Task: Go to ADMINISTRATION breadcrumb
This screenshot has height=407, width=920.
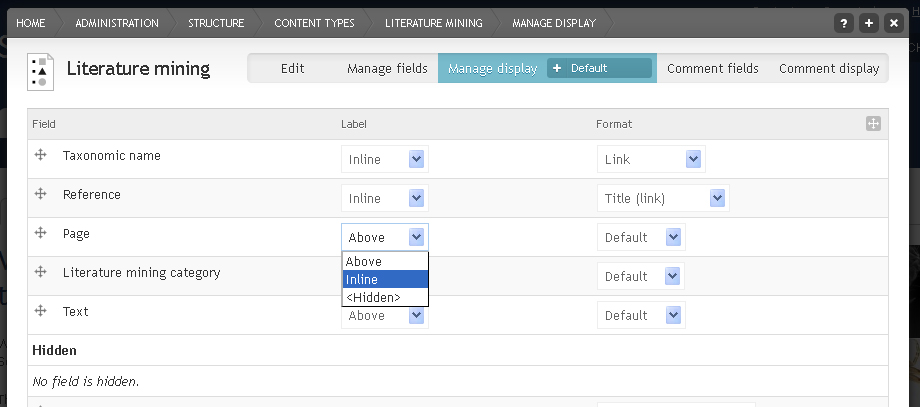Action: [117, 23]
